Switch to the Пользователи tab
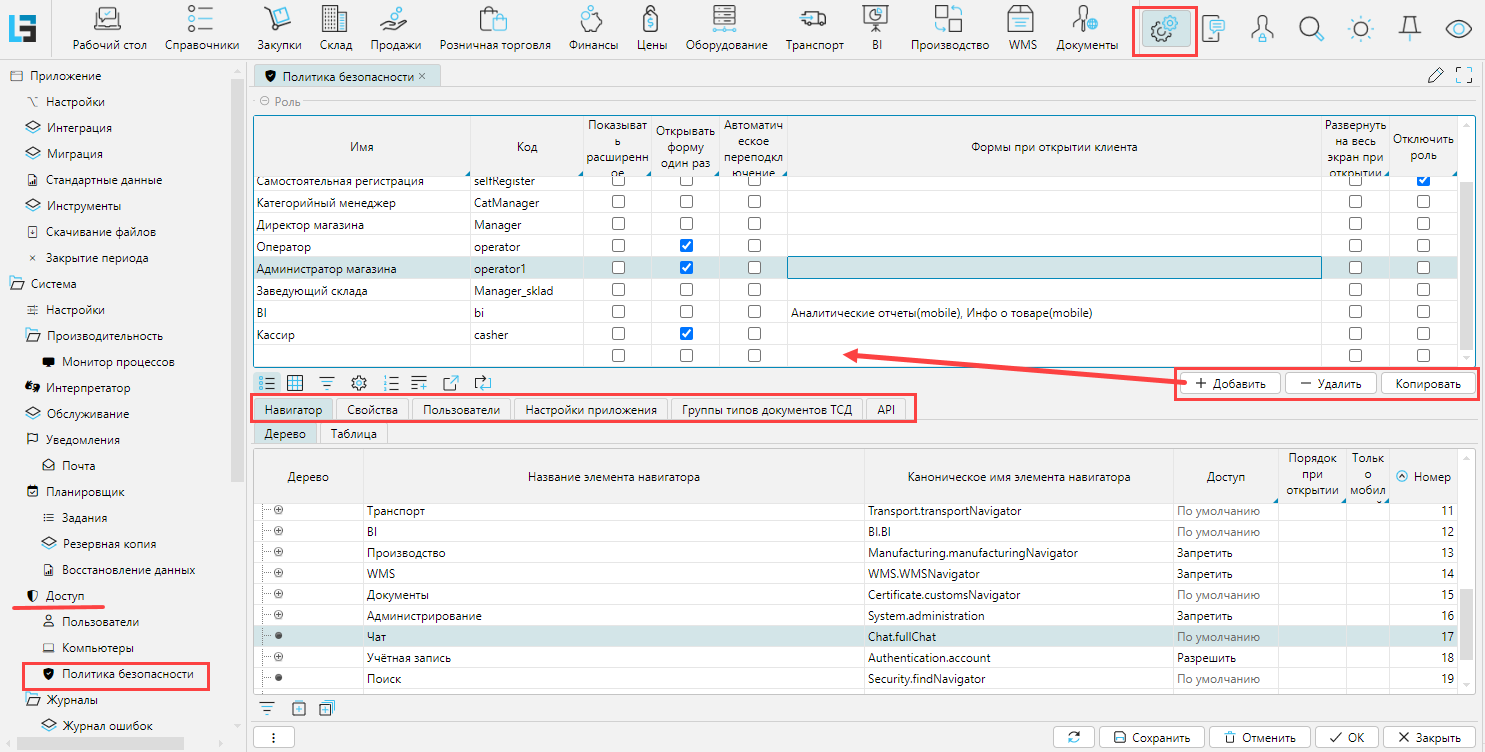The image size is (1485, 752). pos(461,409)
